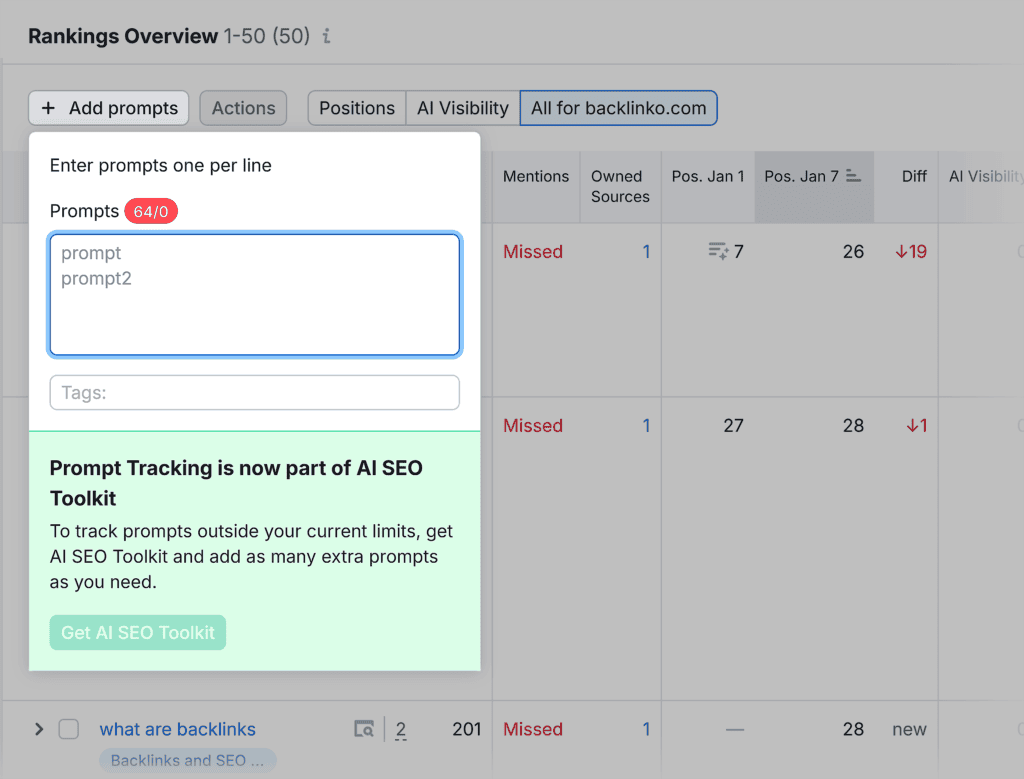Click the red ↓19 diff arrow indicator
The width and height of the screenshot is (1024, 779).
point(909,251)
